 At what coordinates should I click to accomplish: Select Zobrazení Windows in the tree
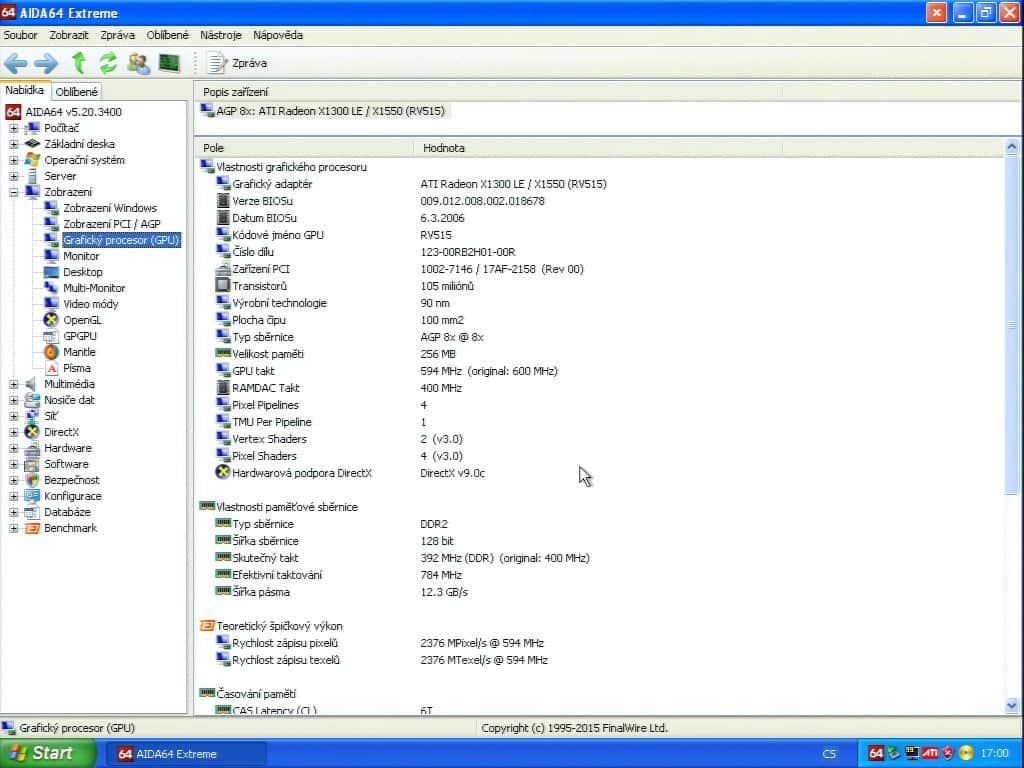110,208
